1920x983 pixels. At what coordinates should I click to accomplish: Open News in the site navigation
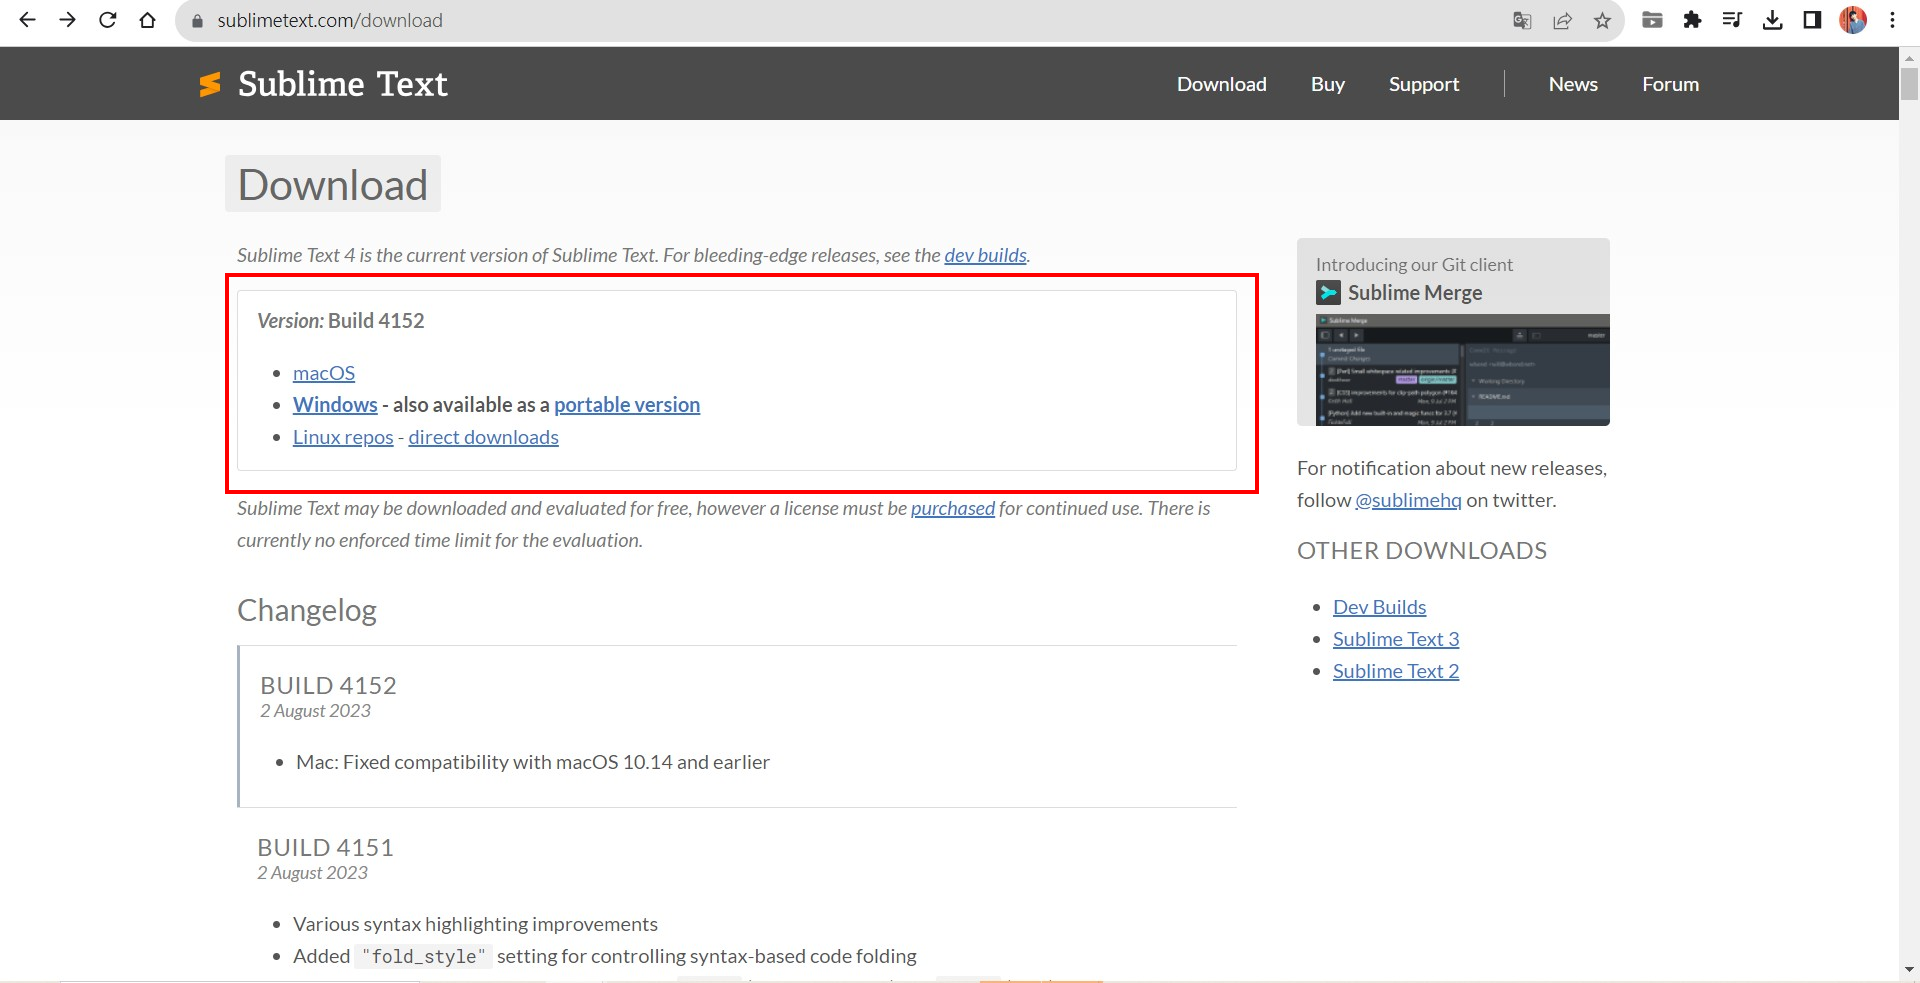tap(1572, 84)
